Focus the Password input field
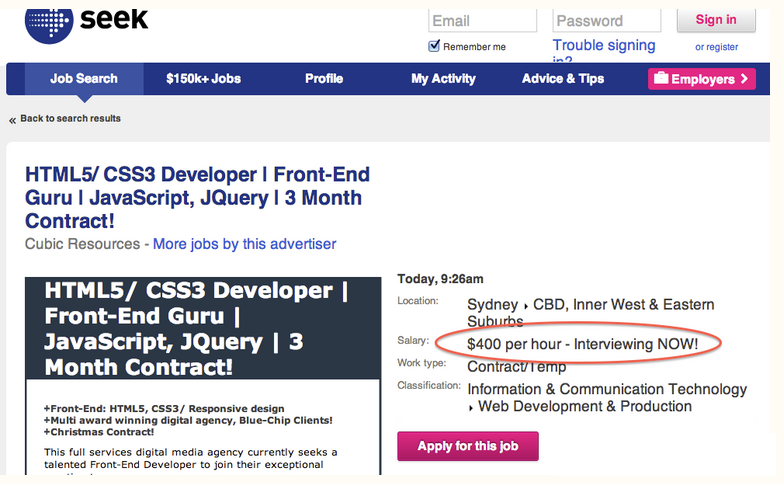Screen dimensions: 784x484 pyautogui.click(x=608, y=21)
